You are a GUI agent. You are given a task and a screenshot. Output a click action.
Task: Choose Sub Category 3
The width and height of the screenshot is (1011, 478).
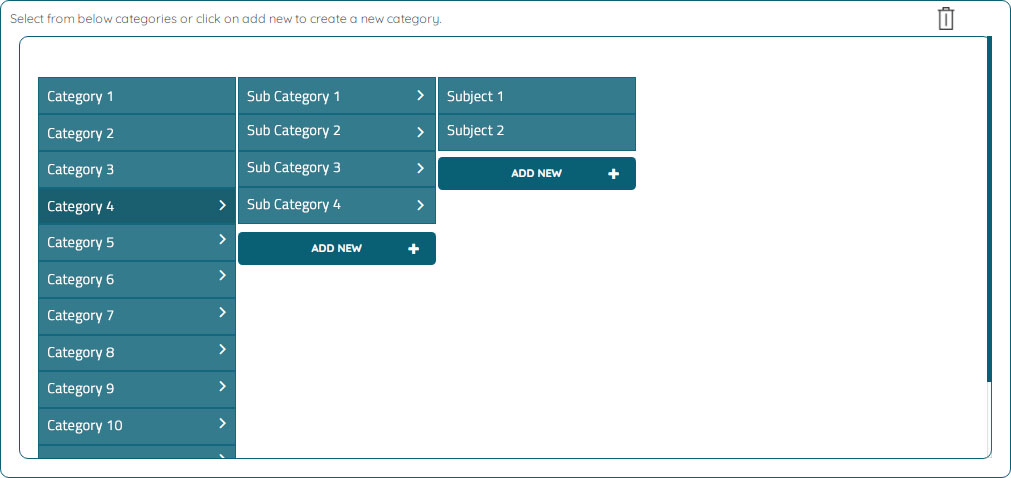(x=337, y=170)
